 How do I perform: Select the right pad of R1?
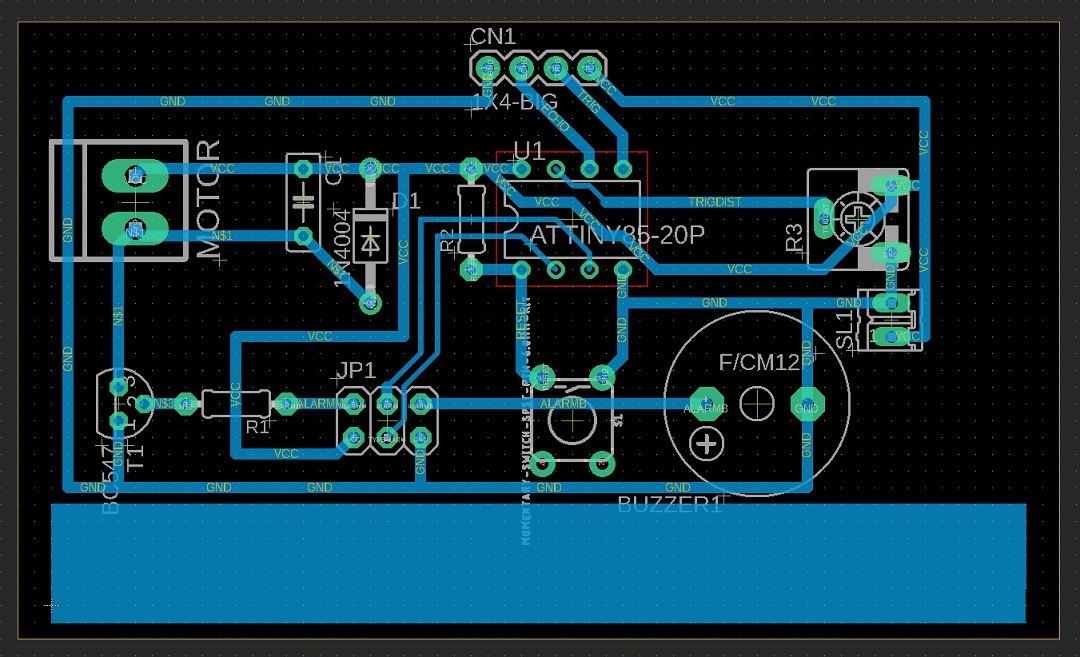tap(287, 404)
